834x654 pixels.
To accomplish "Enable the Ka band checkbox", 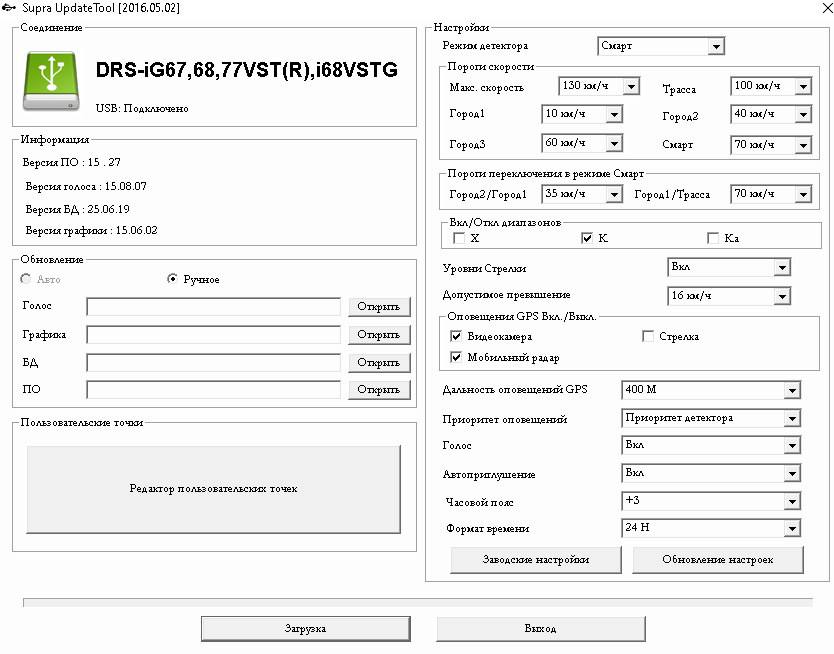I will [713, 239].
